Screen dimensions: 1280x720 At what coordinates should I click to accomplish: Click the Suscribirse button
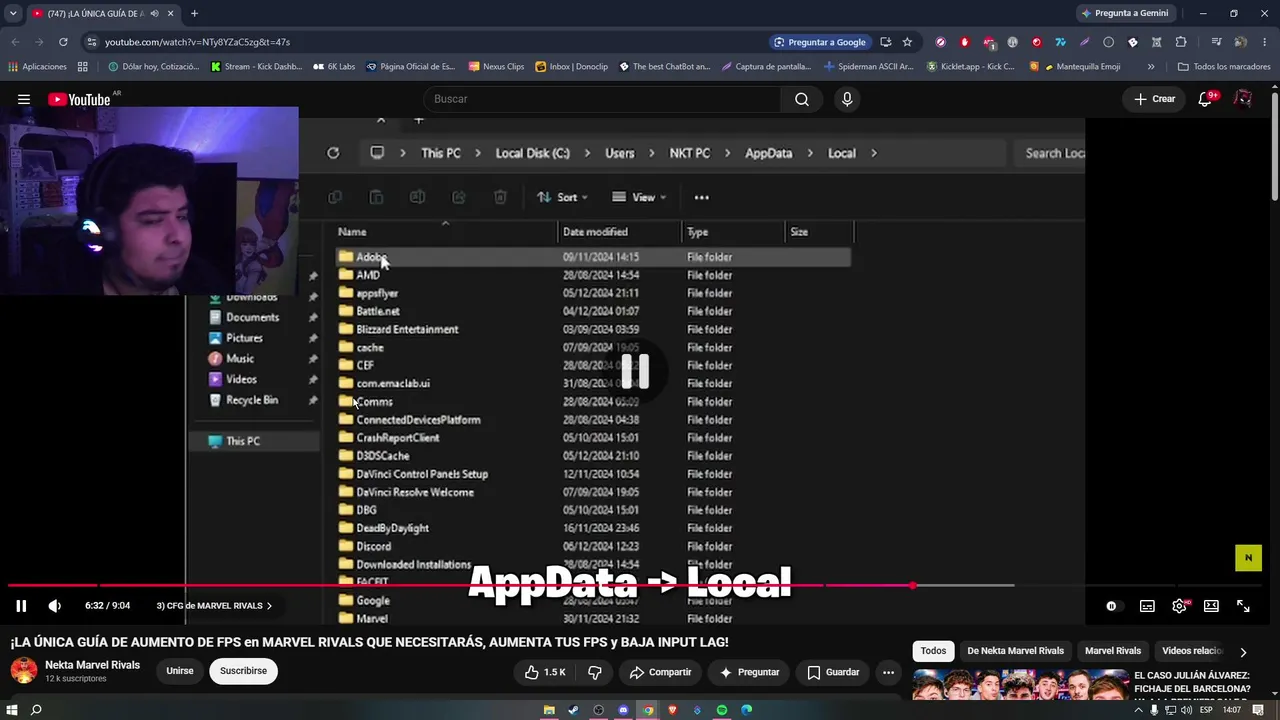click(x=243, y=671)
